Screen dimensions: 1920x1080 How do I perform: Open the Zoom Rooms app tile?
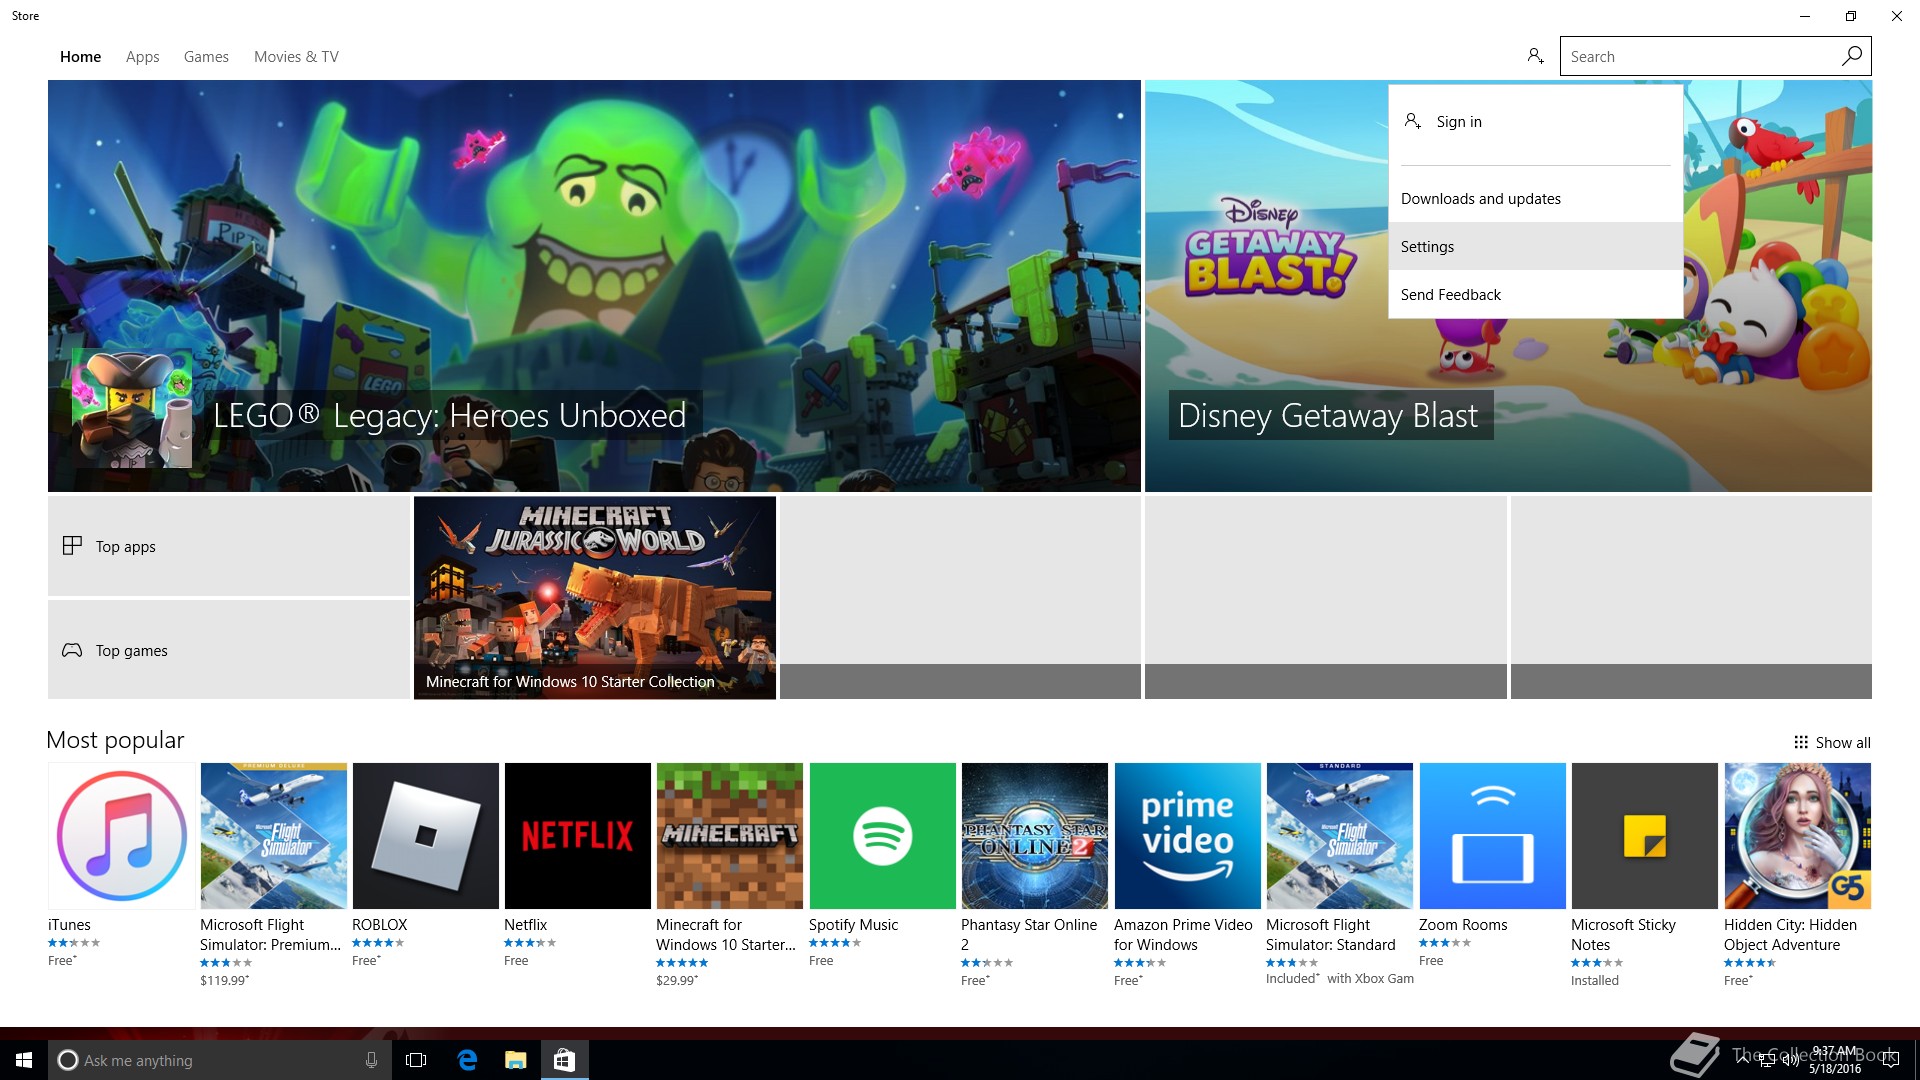1492,836
